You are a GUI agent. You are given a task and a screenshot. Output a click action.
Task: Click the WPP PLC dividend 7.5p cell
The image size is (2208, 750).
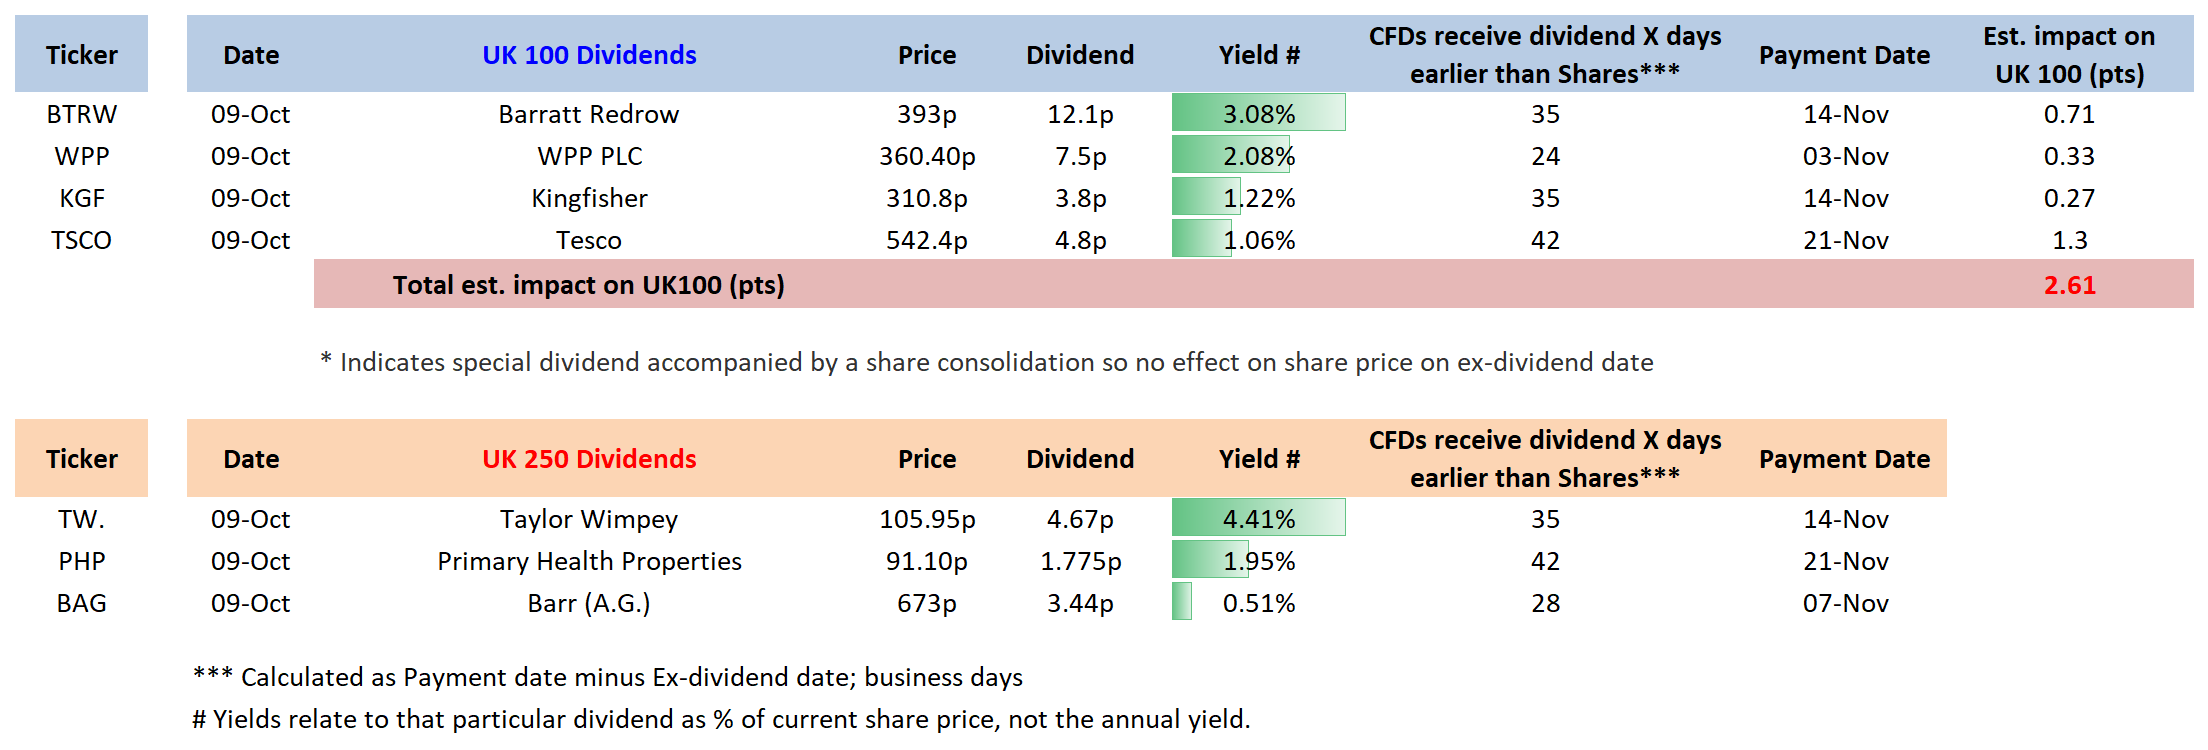[1080, 156]
